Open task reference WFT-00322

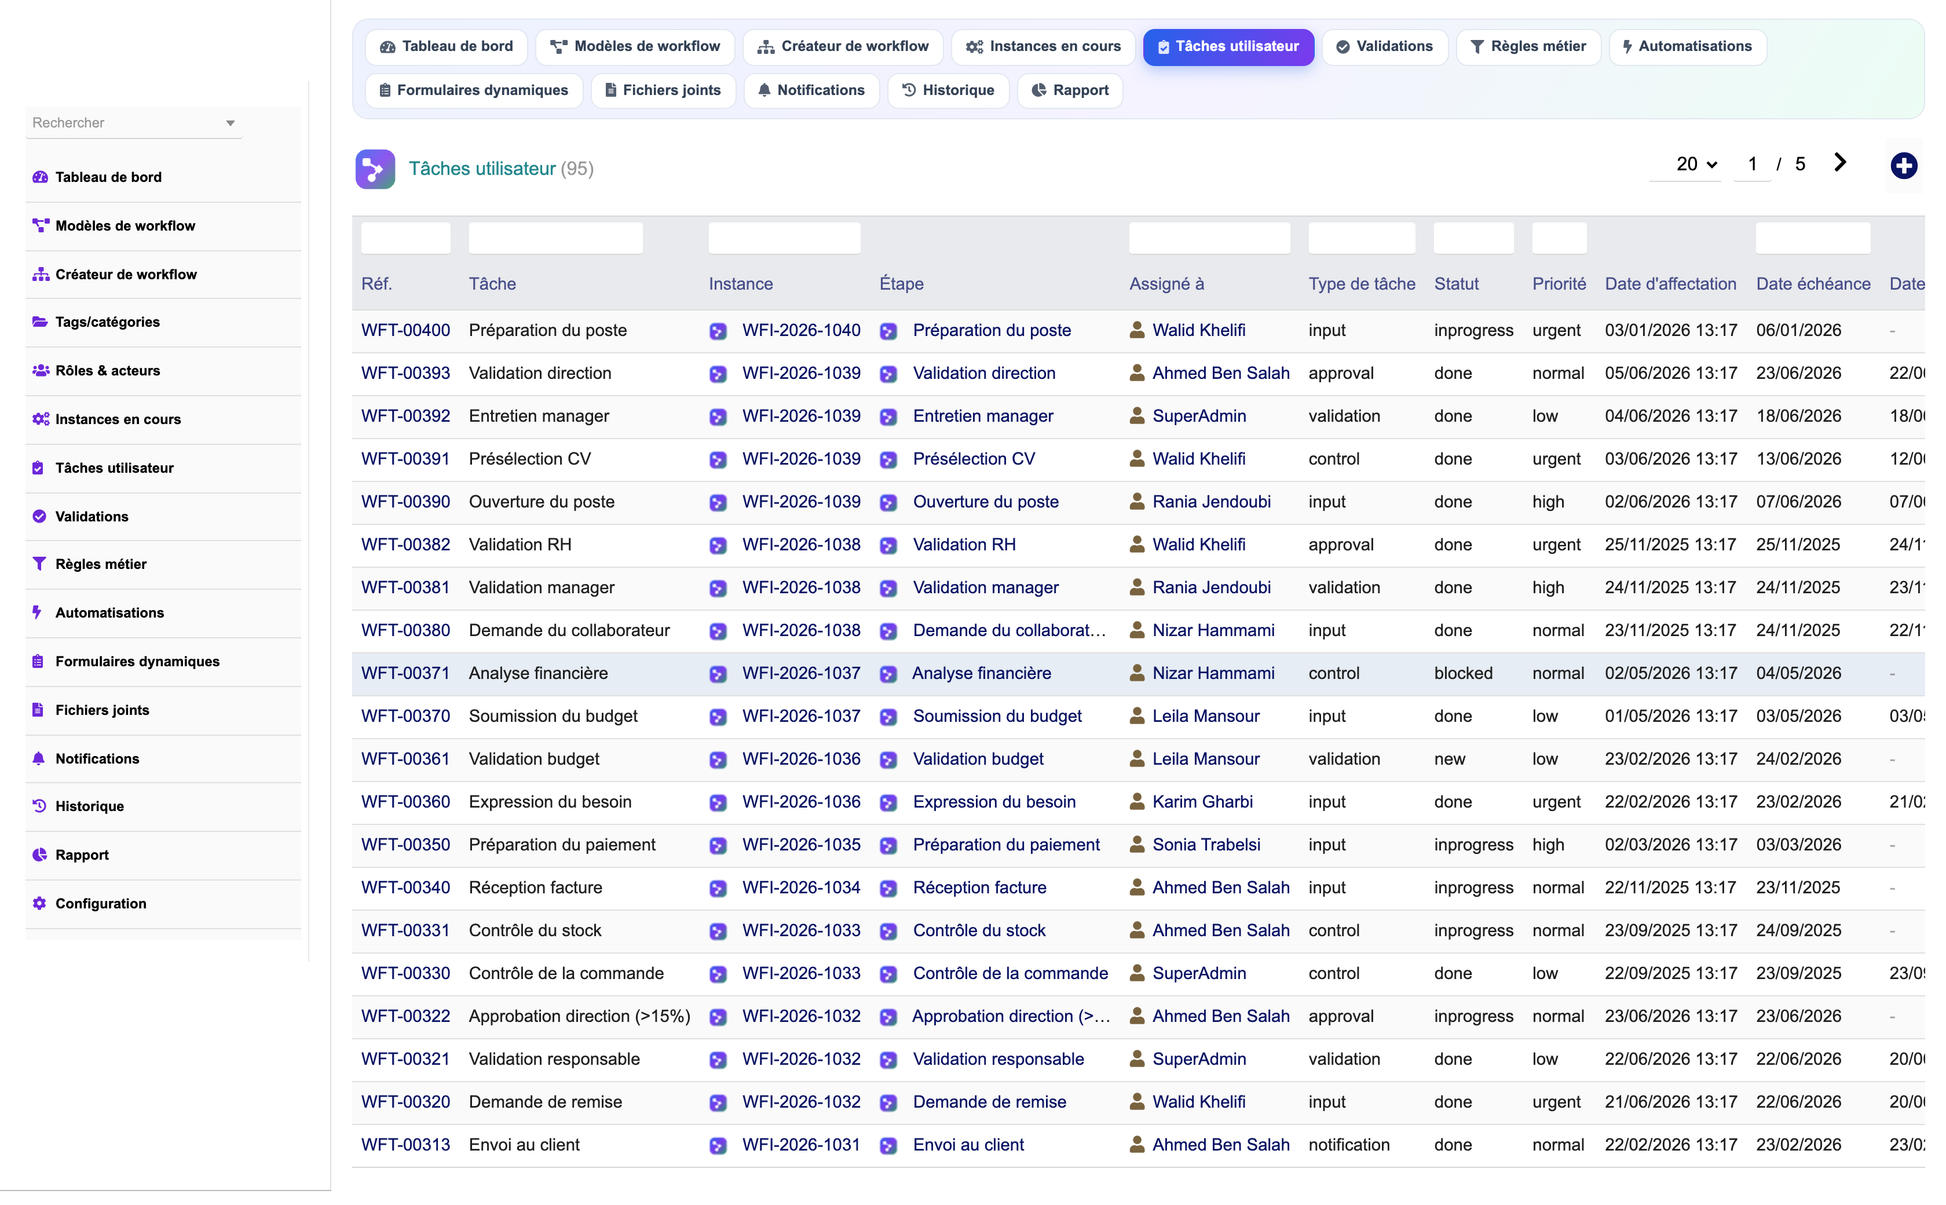405,1016
